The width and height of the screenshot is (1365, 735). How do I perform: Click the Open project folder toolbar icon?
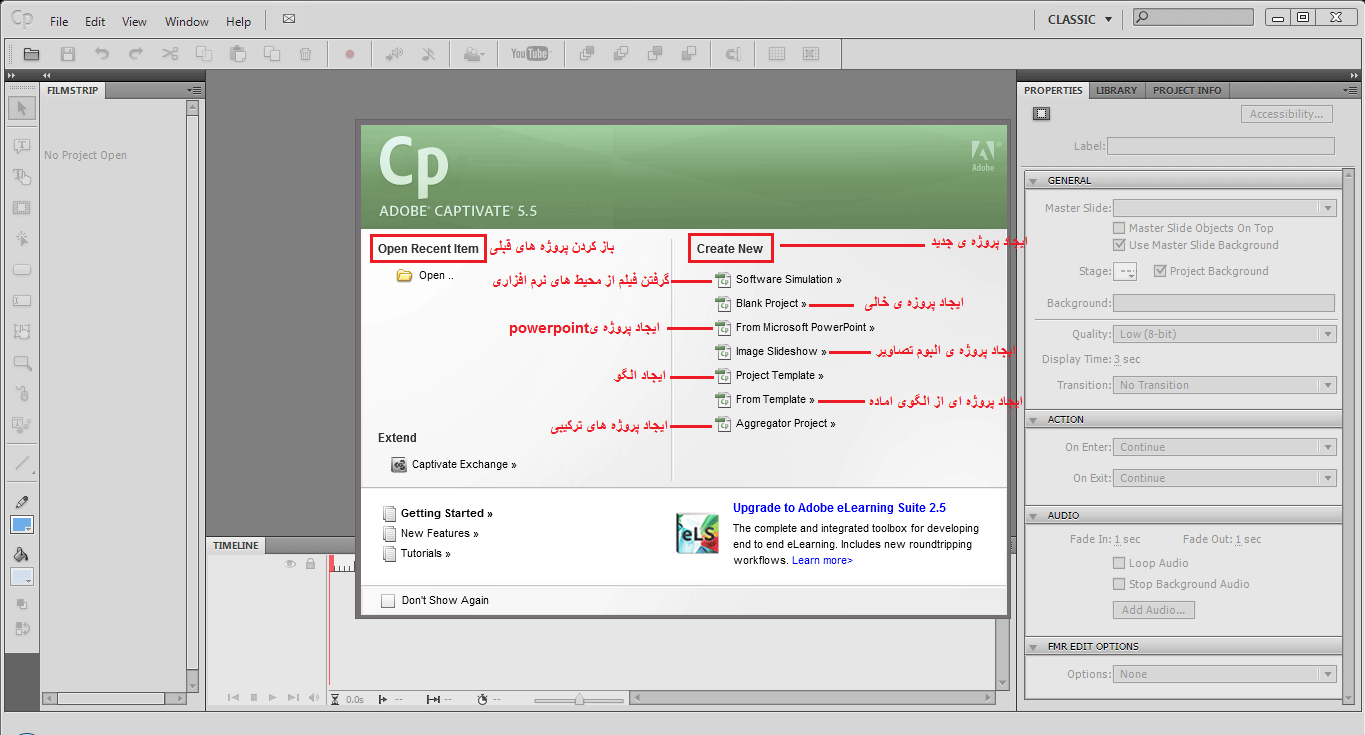click(32, 54)
